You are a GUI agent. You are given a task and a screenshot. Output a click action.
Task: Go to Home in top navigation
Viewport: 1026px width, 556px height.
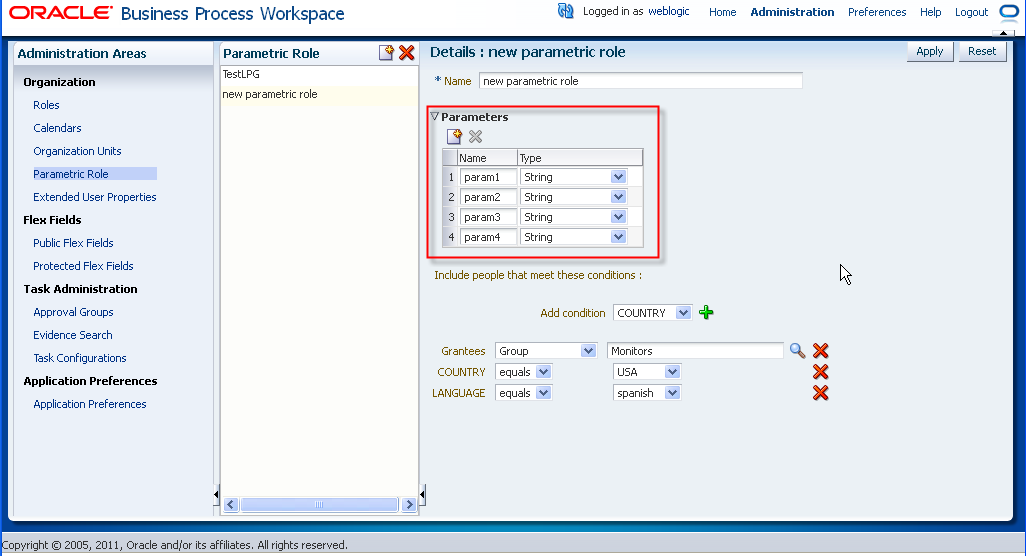click(x=722, y=12)
